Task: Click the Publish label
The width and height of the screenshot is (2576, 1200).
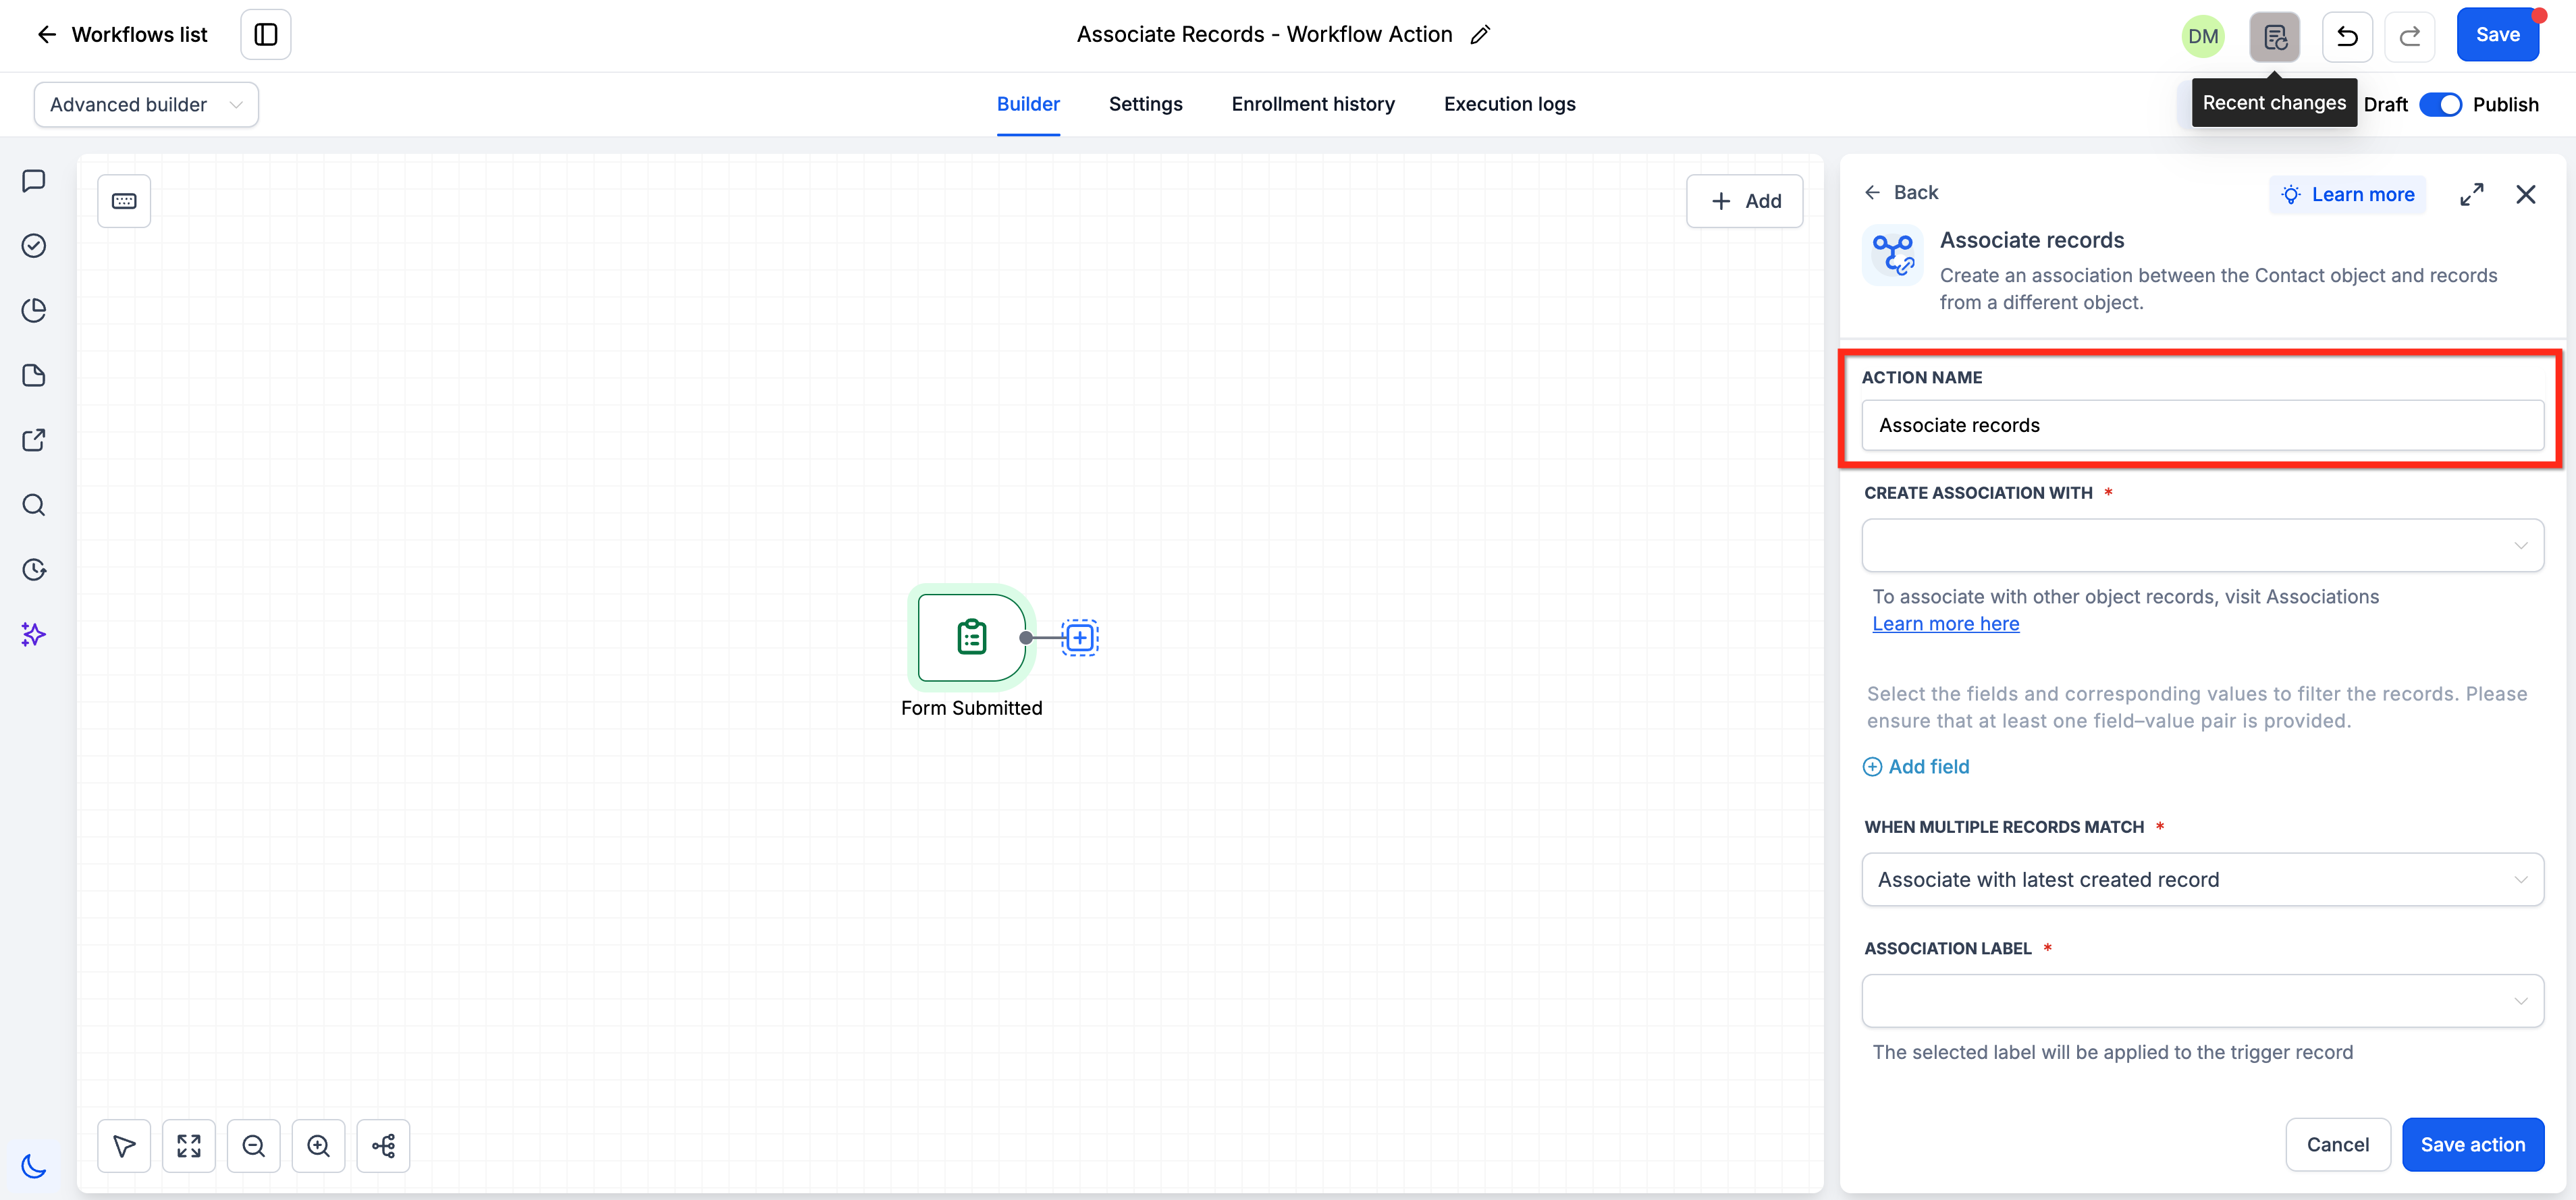Action: 2506,105
